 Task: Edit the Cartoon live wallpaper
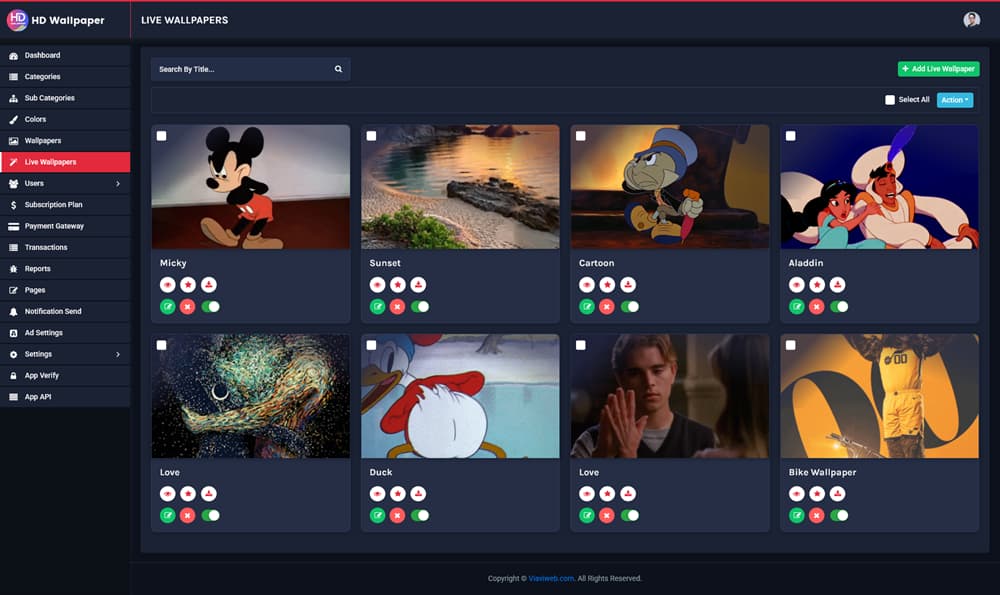pyautogui.click(x=587, y=307)
